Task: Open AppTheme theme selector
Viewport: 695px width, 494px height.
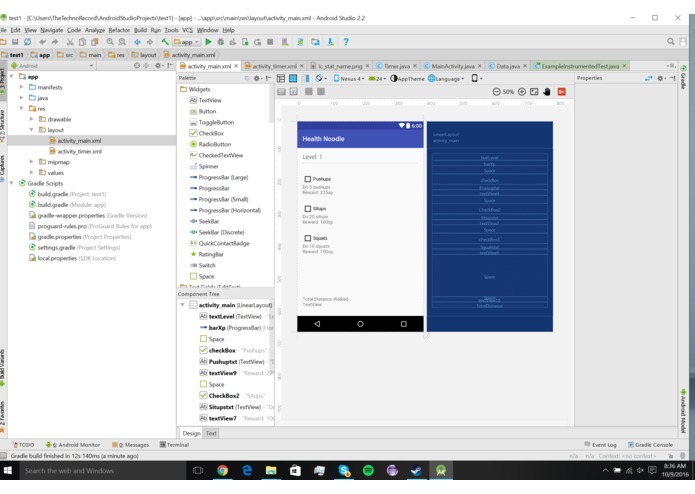Action: point(407,78)
